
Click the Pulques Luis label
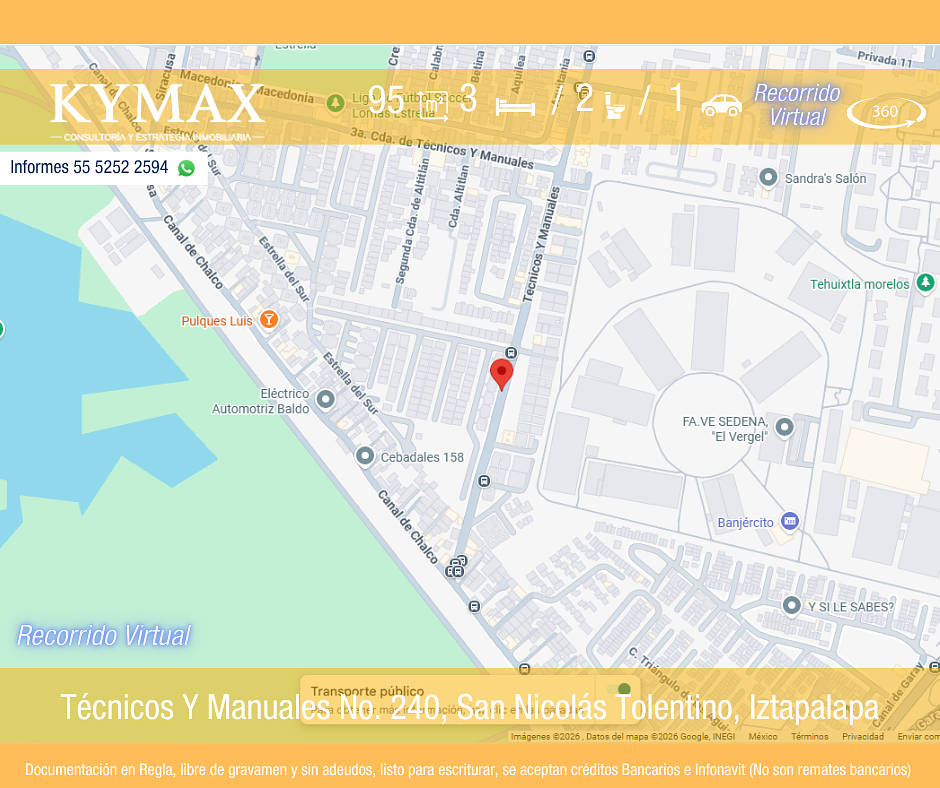tap(217, 321)
